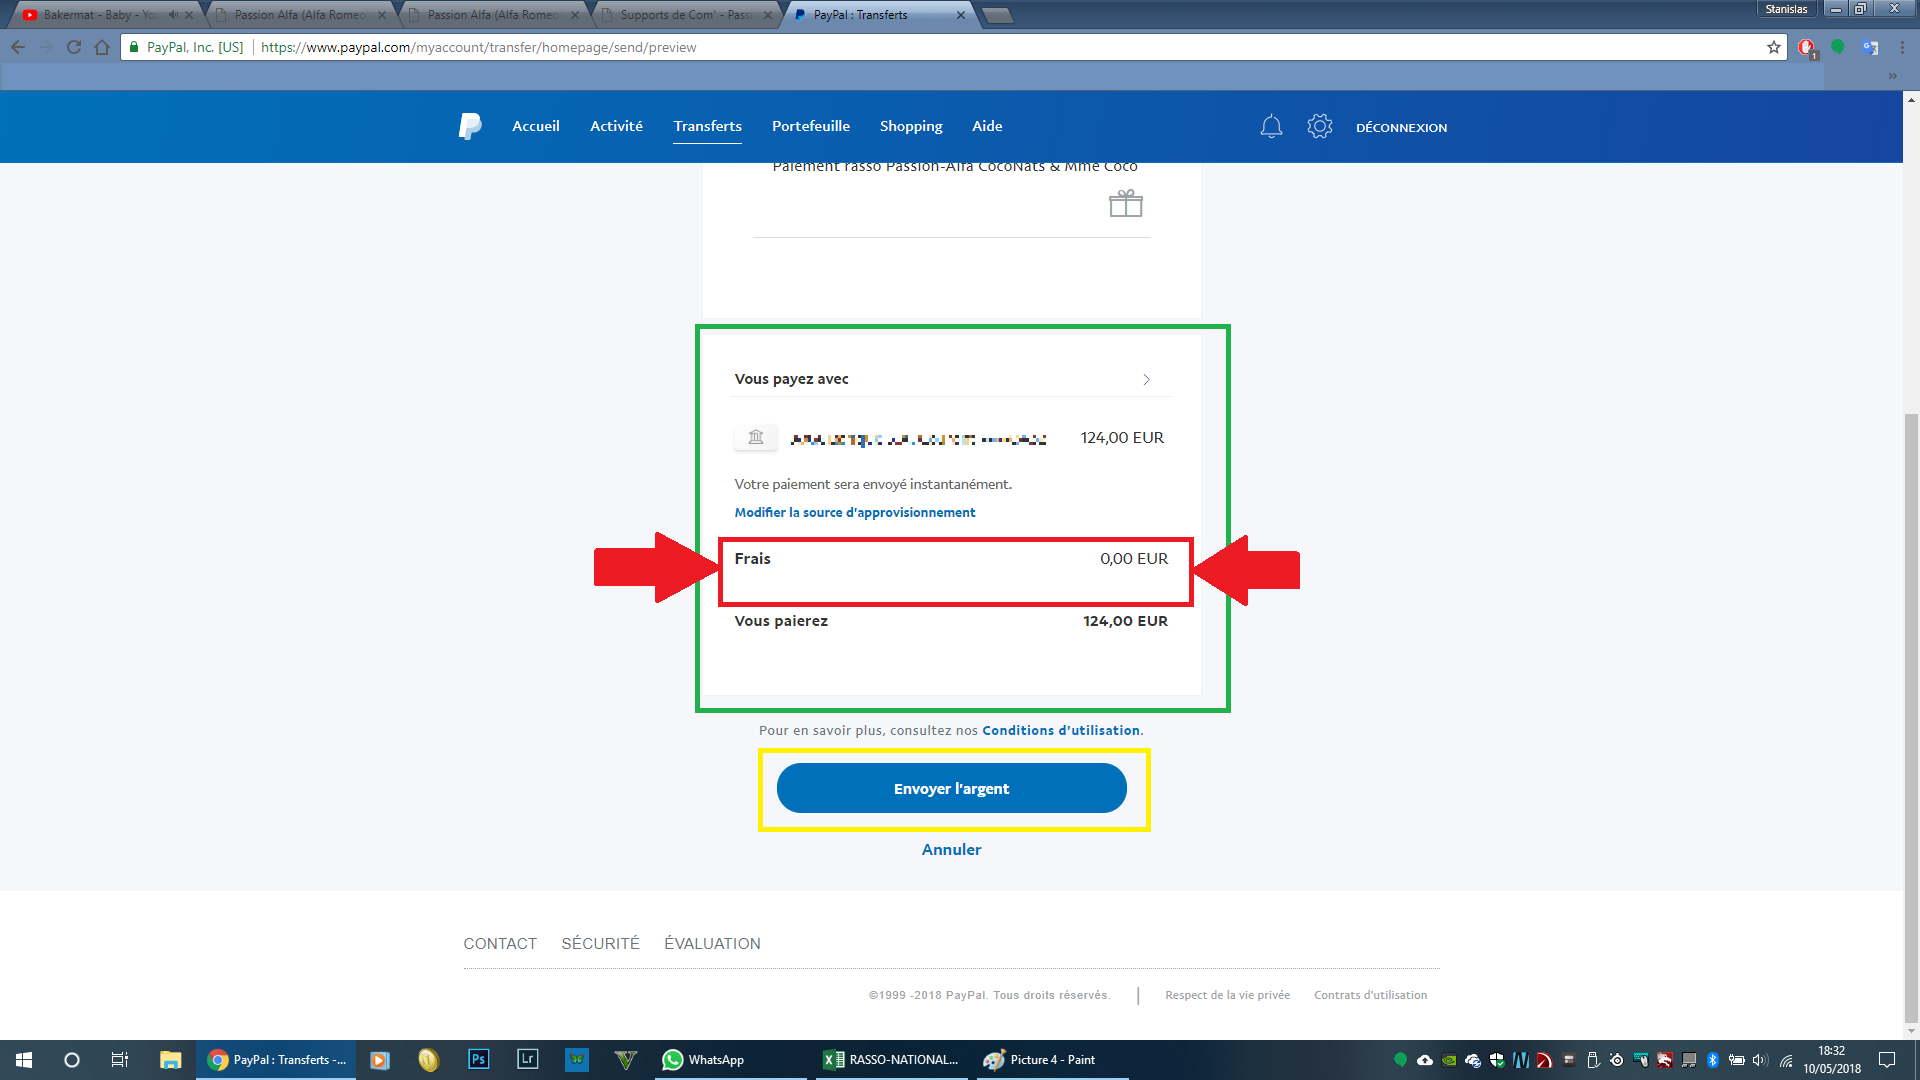Image resolution: width=1920 pixels, height=1080 pixels.
Task: Bookmark page with star icon
Action: (x=1774, y=47)
